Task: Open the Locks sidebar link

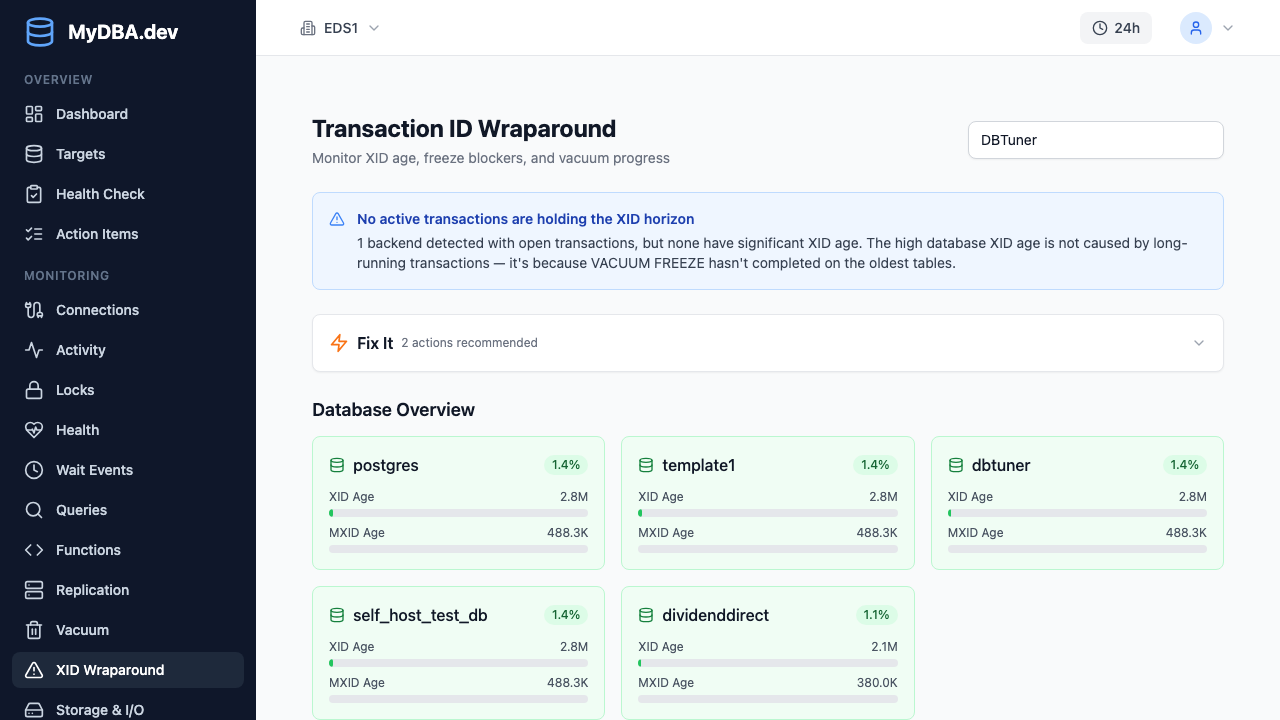Action: (128, 390)
